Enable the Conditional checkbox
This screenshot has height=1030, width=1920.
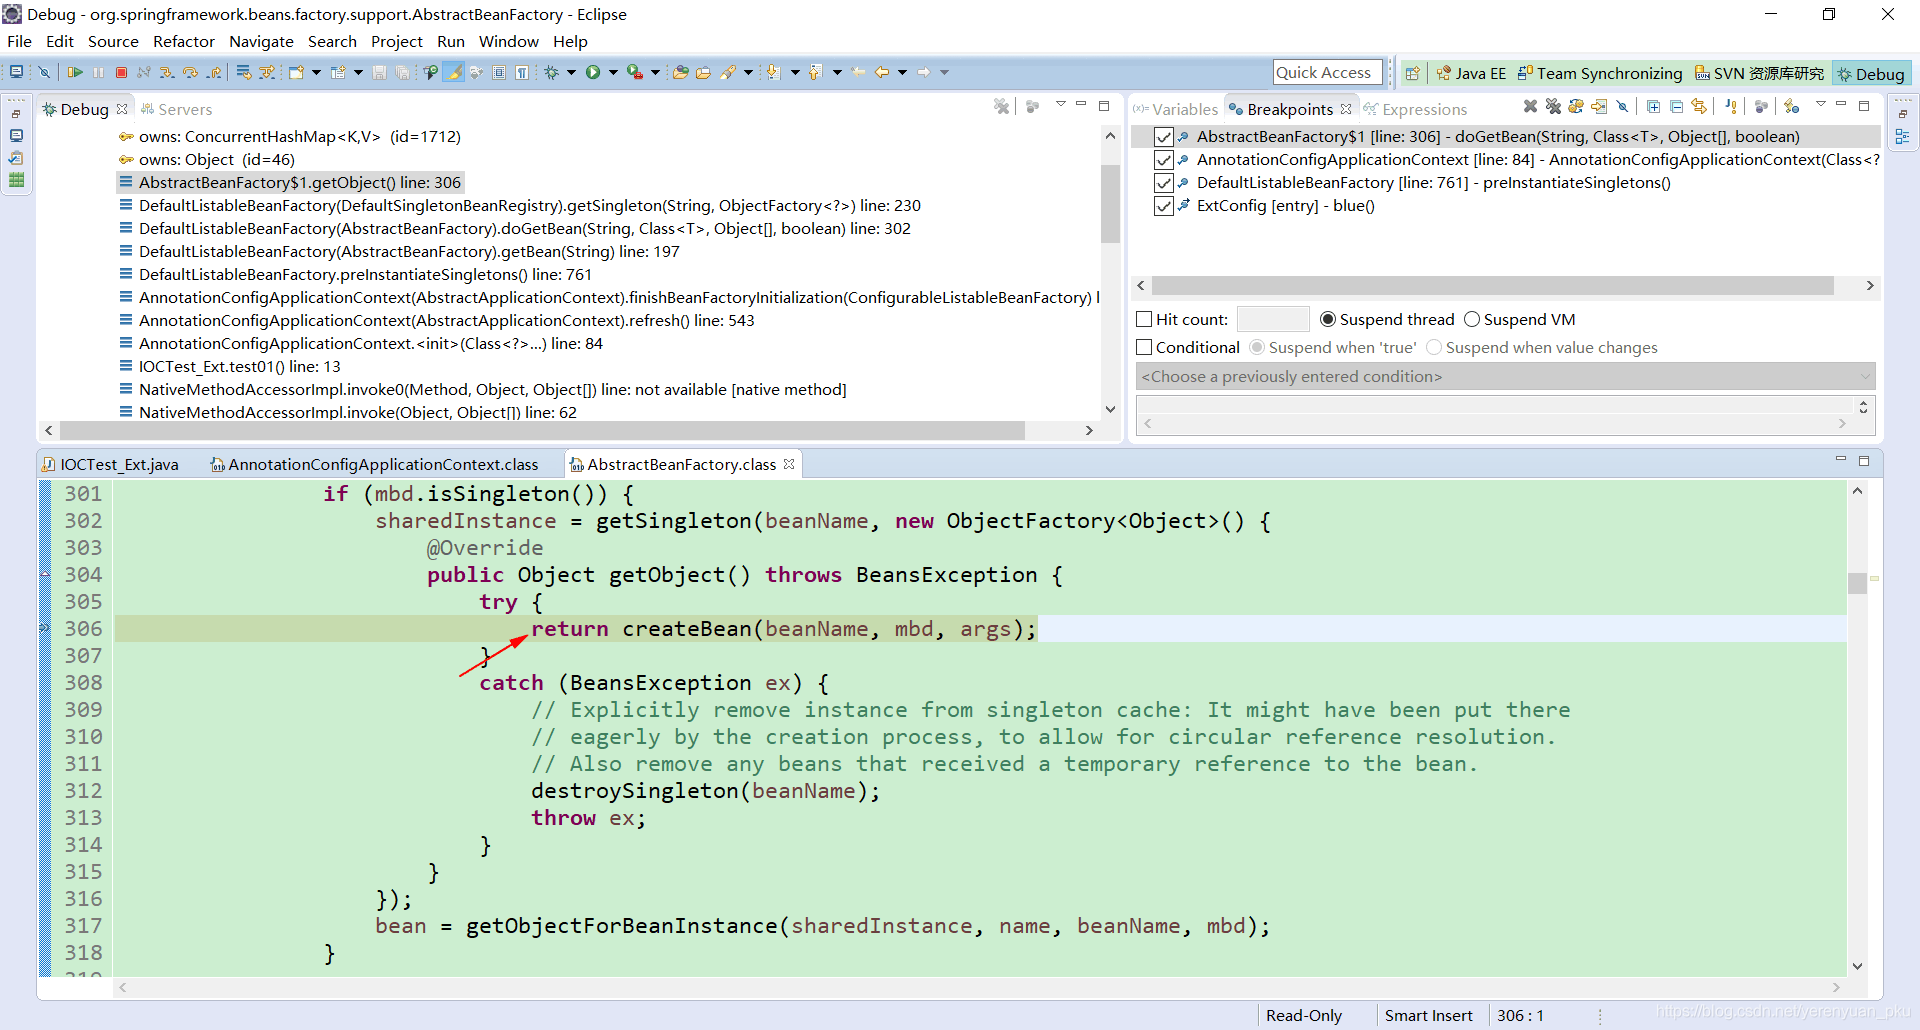pyautogui.click(x=1145, y=348)
